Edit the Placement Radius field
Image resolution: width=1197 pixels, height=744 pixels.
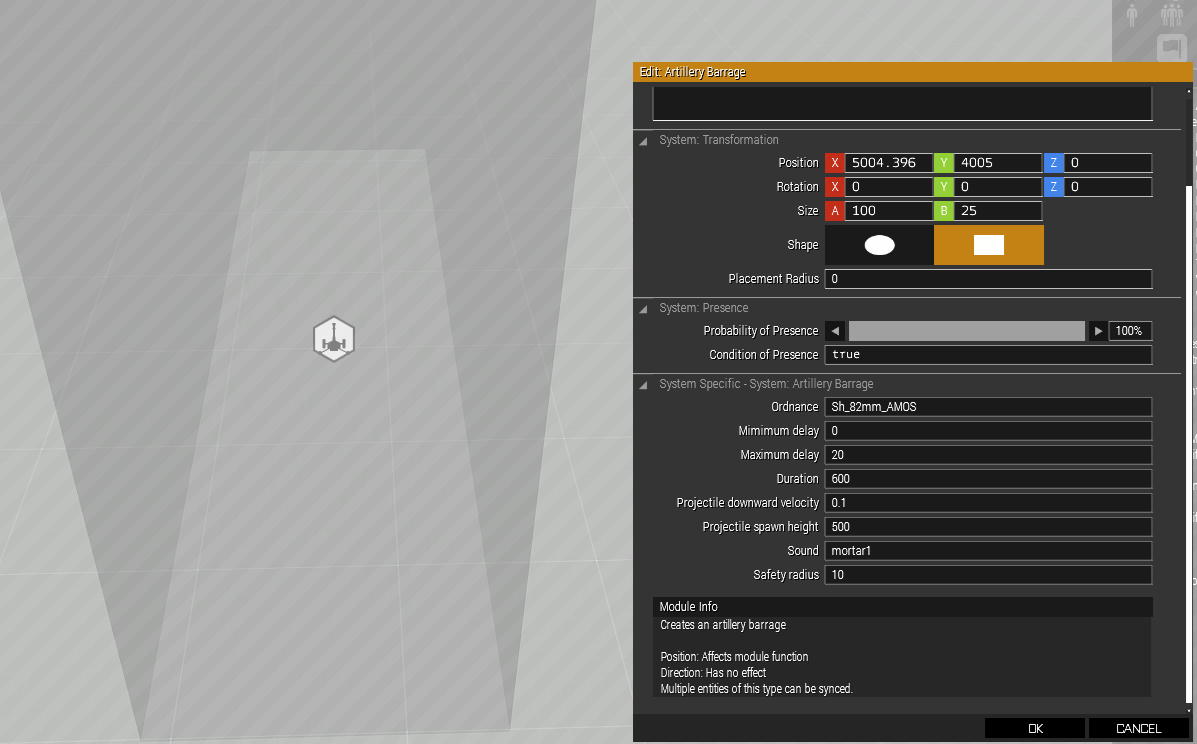pos(989,279)
